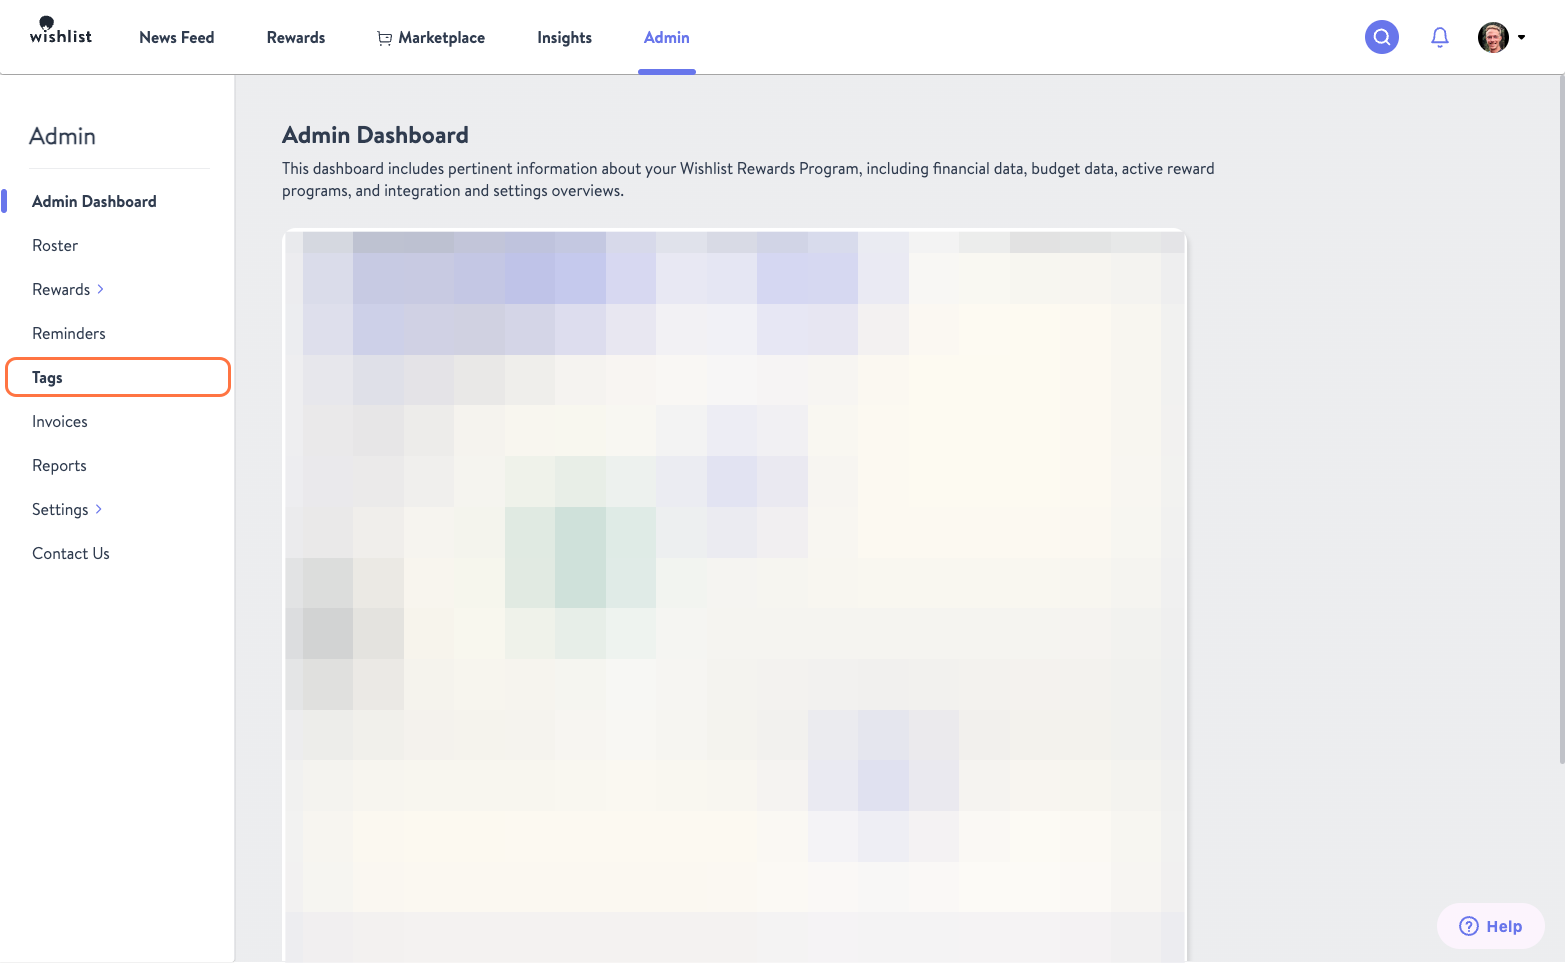Switch to the Insights tab
The height and width of the screenshot is (963, 1565).
564,37
